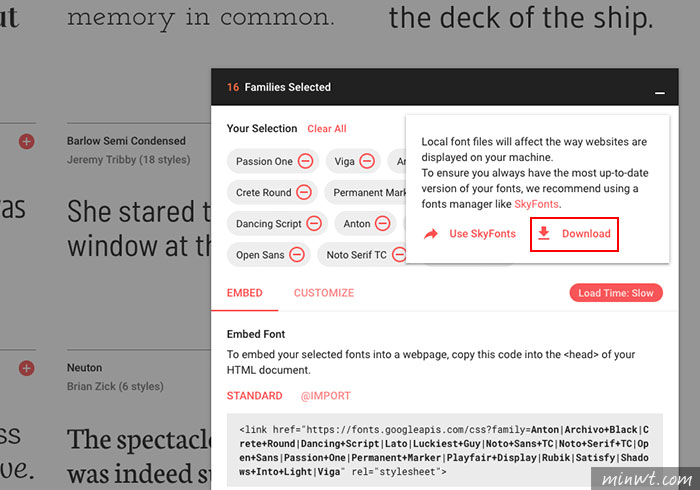Open the SkyFonts link in description
700x490 pixels.
(536, 204)
